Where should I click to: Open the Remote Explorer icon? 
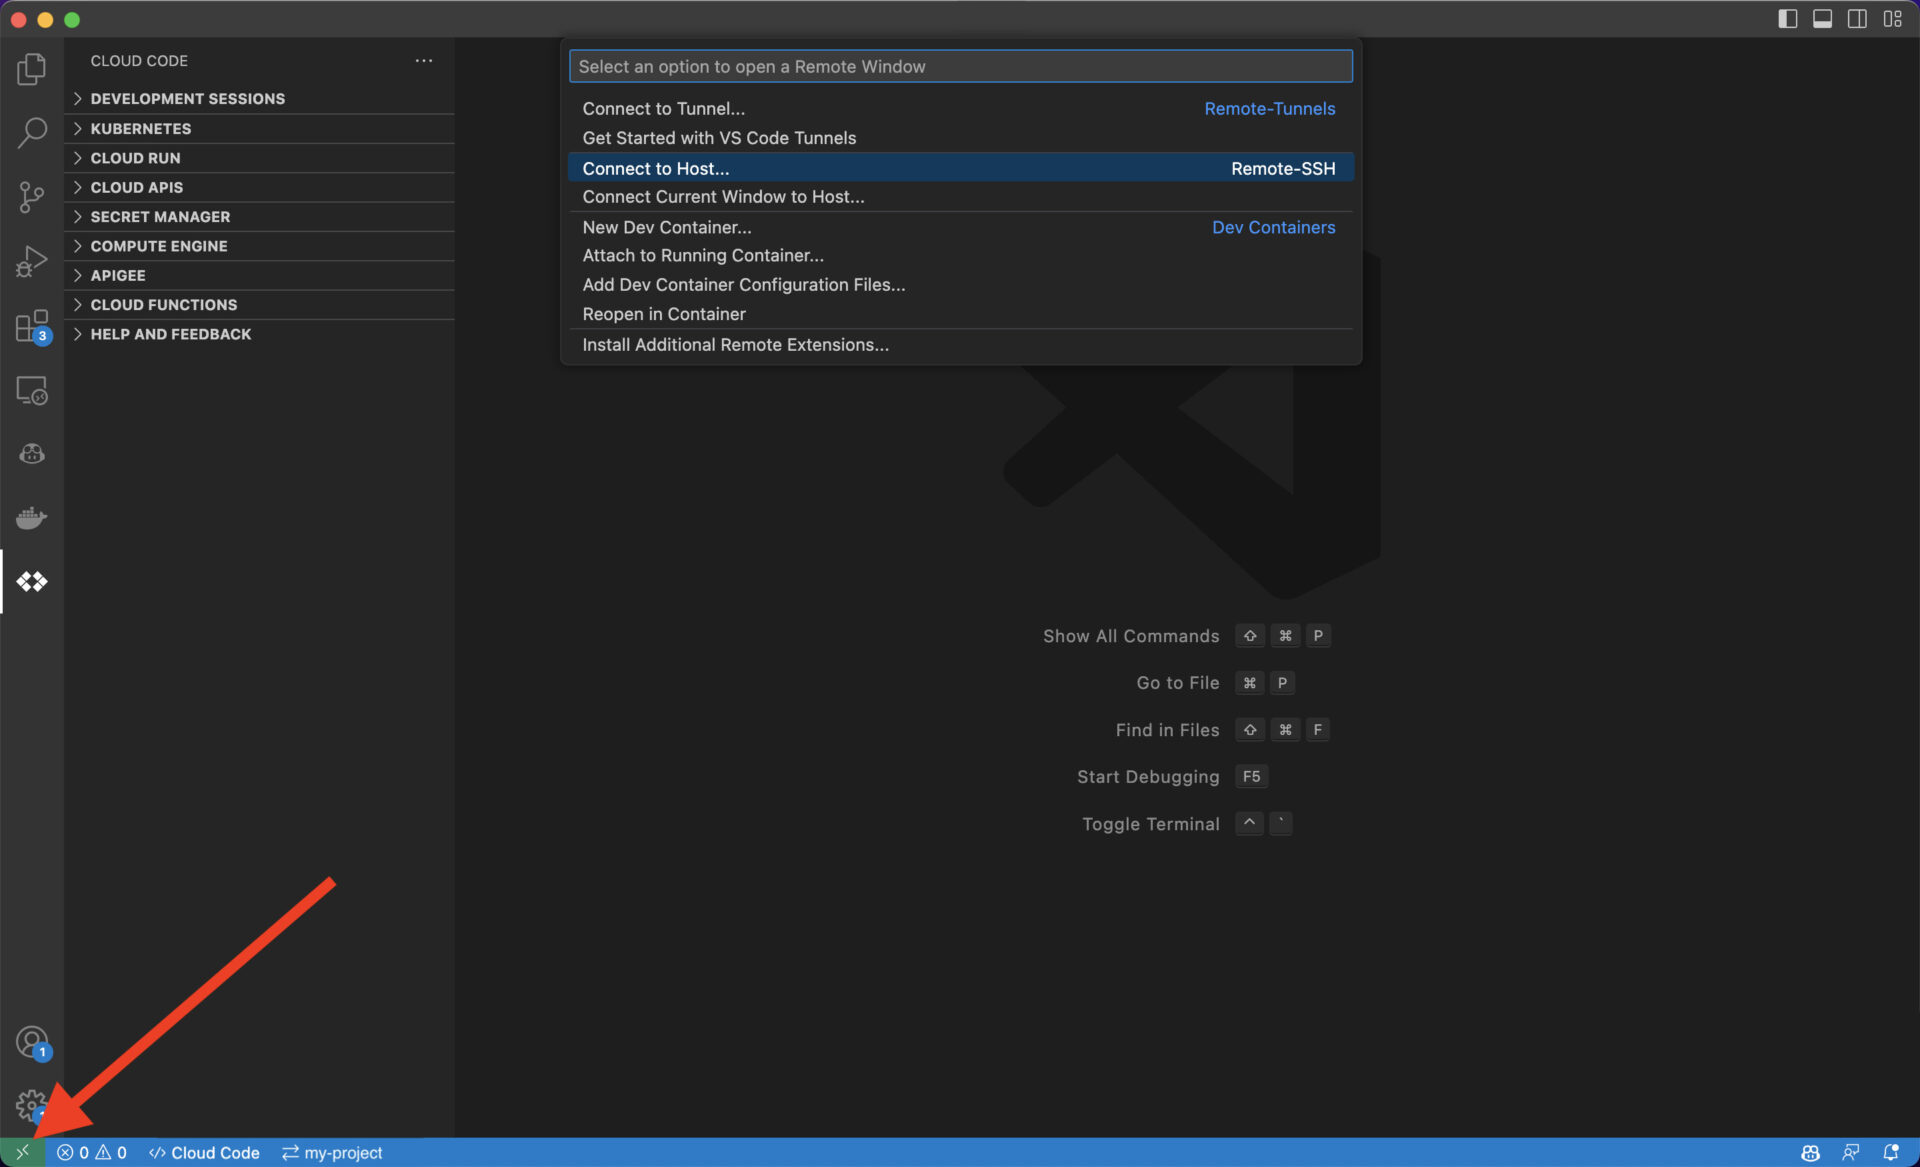32,390
